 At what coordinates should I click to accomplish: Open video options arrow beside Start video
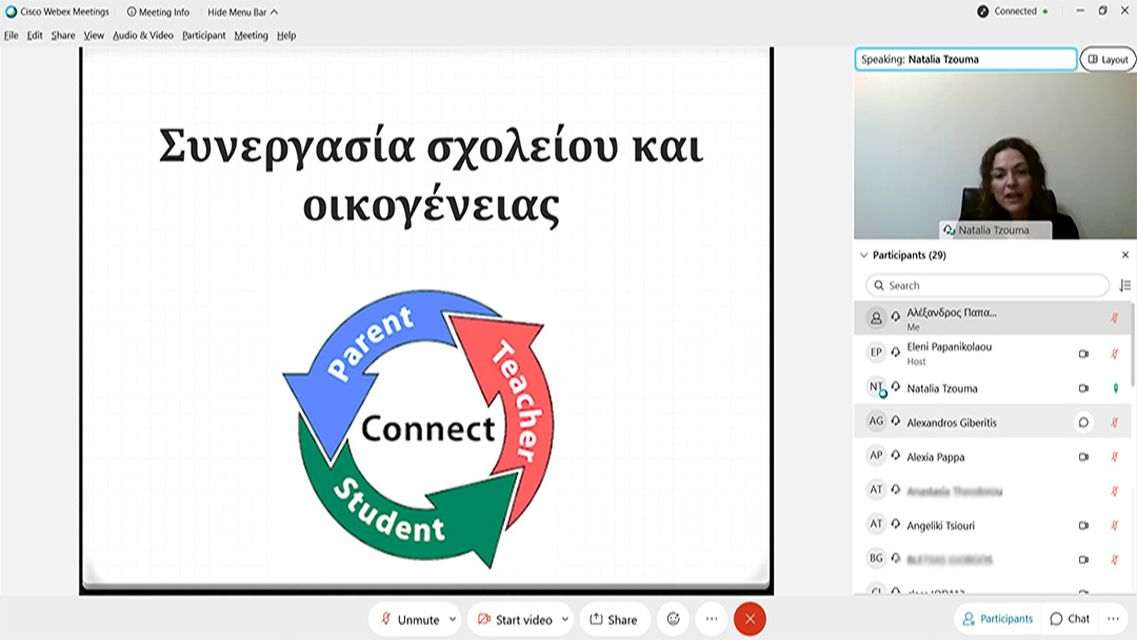pos(565,619)
